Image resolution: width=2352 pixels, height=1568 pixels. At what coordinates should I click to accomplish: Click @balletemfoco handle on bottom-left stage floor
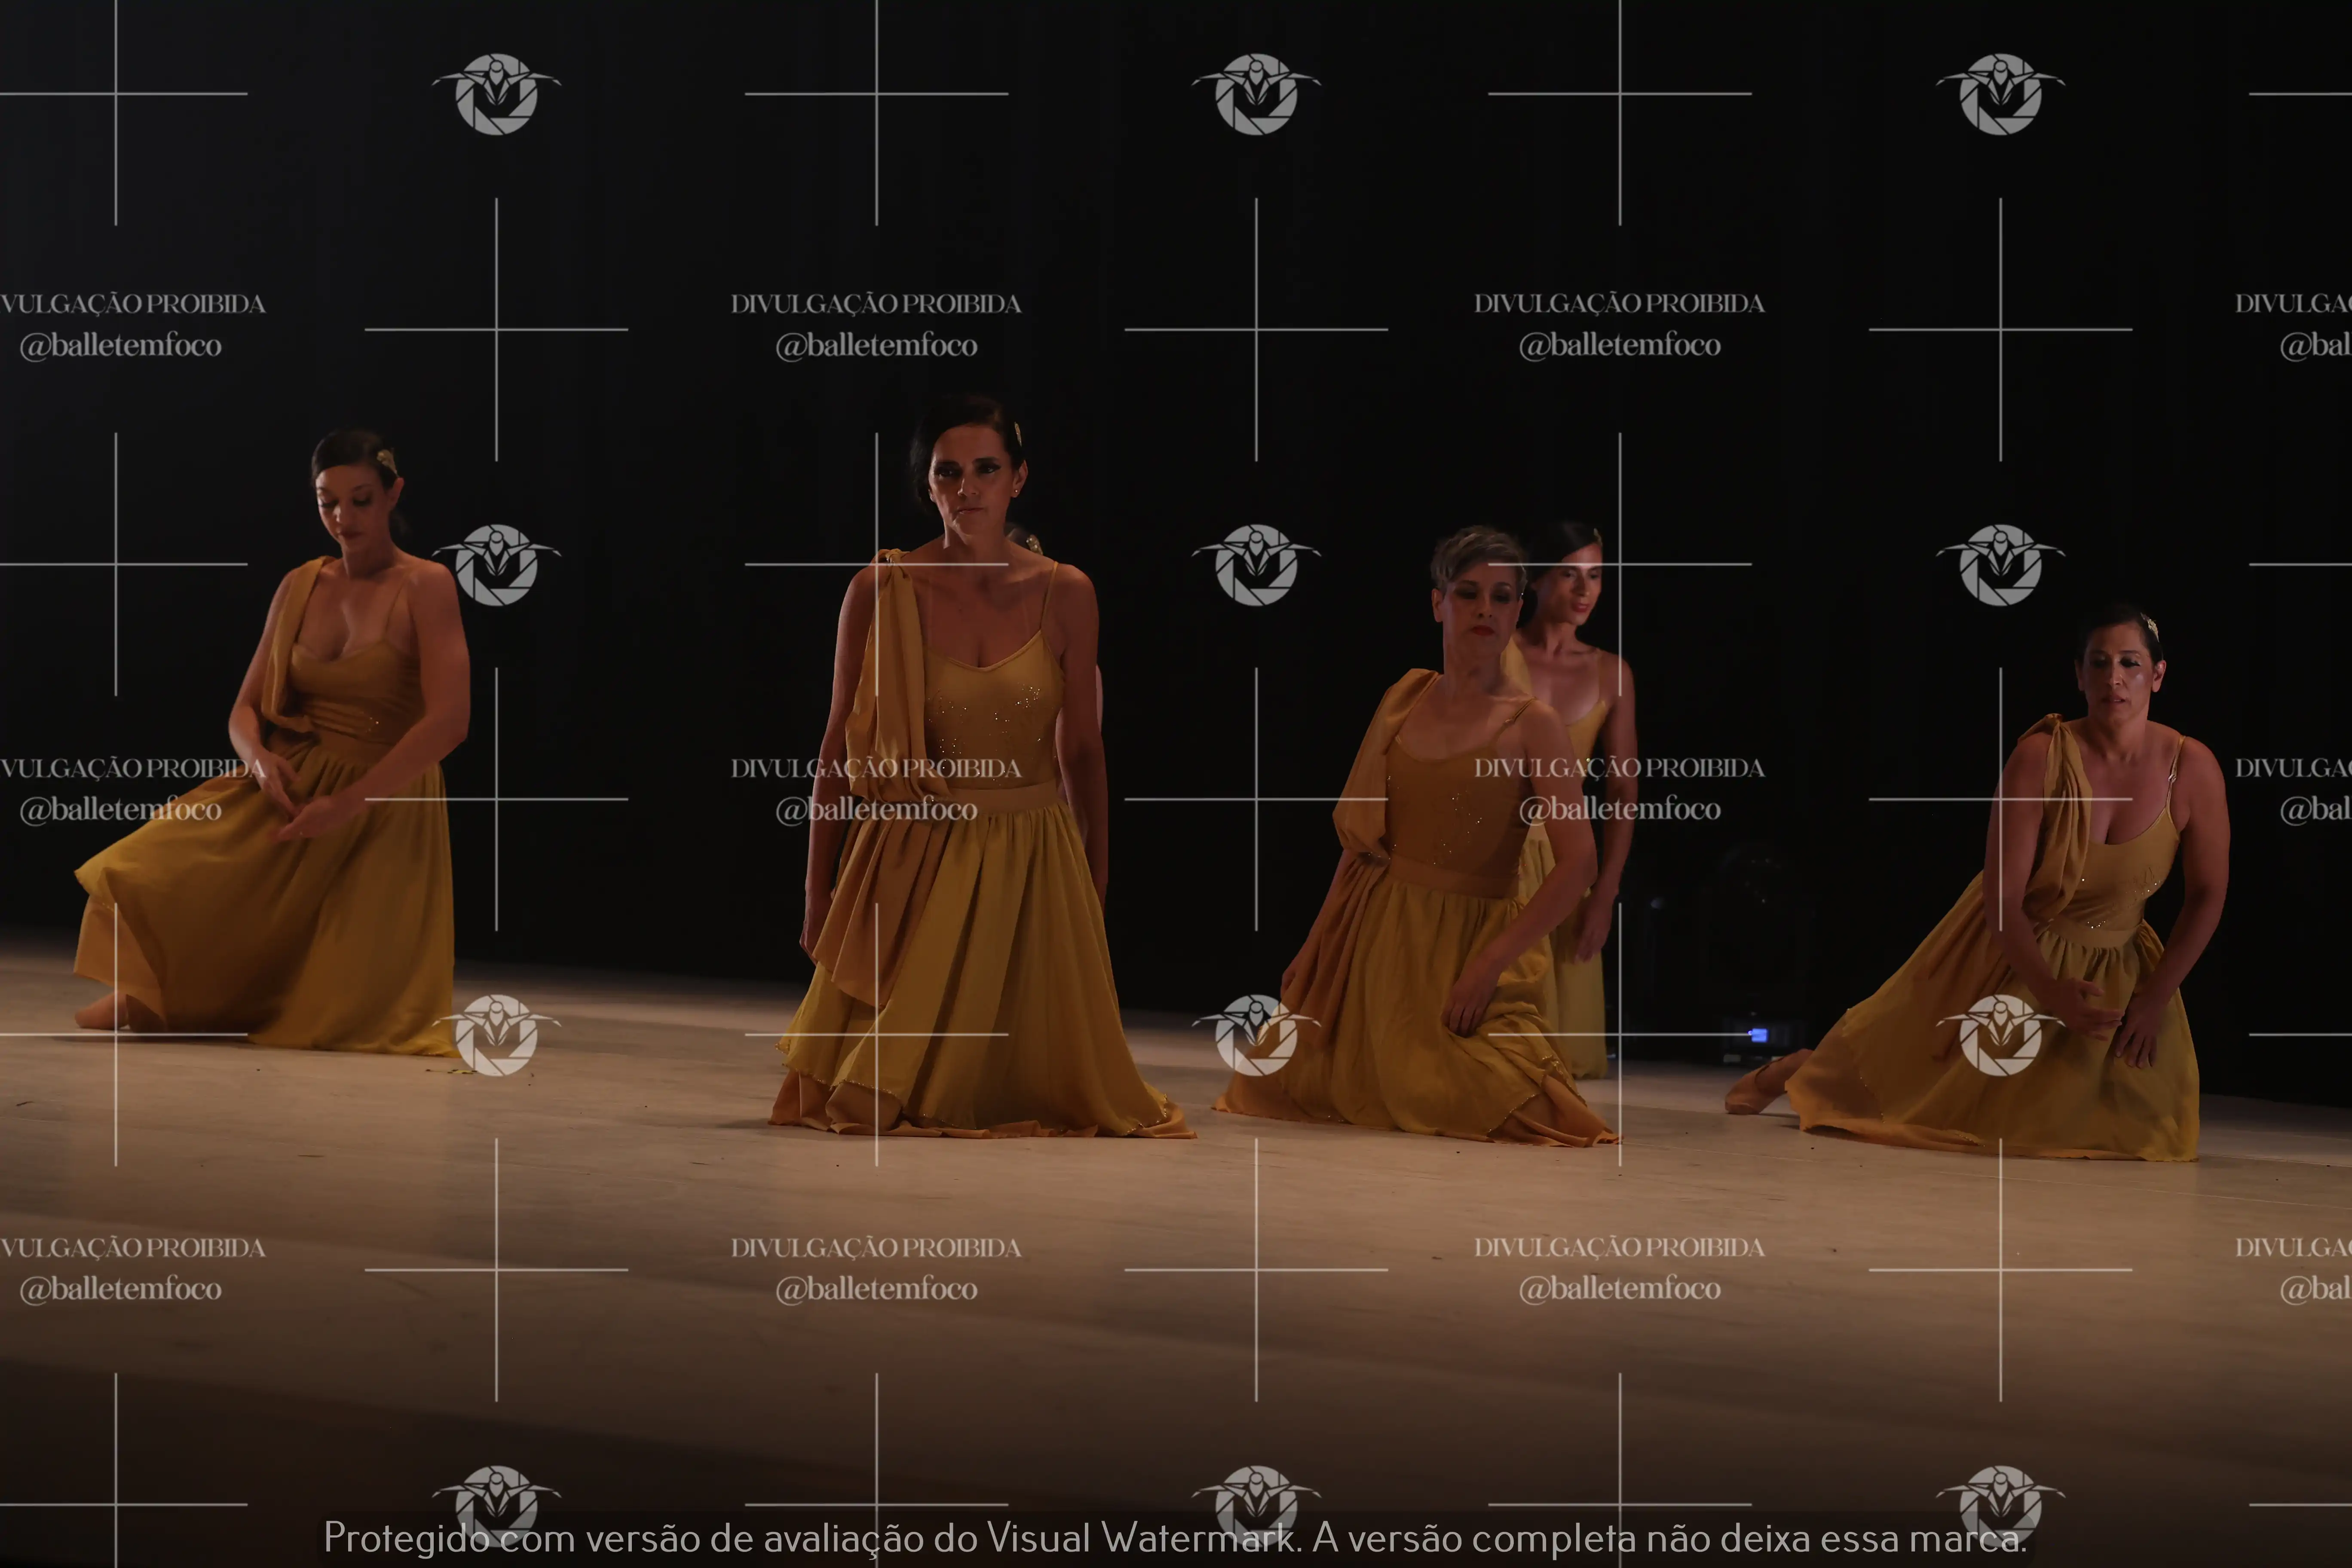tap(120, 1289)
